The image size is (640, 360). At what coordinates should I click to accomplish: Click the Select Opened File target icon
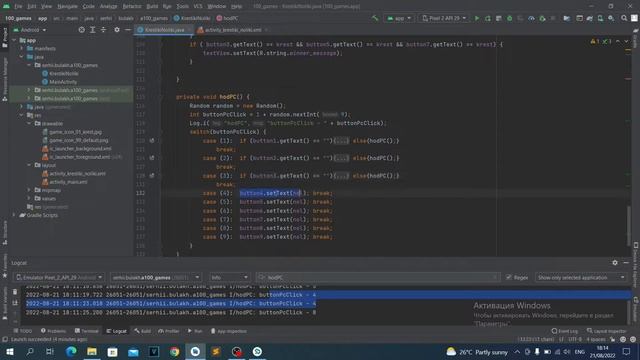(82, 30)
